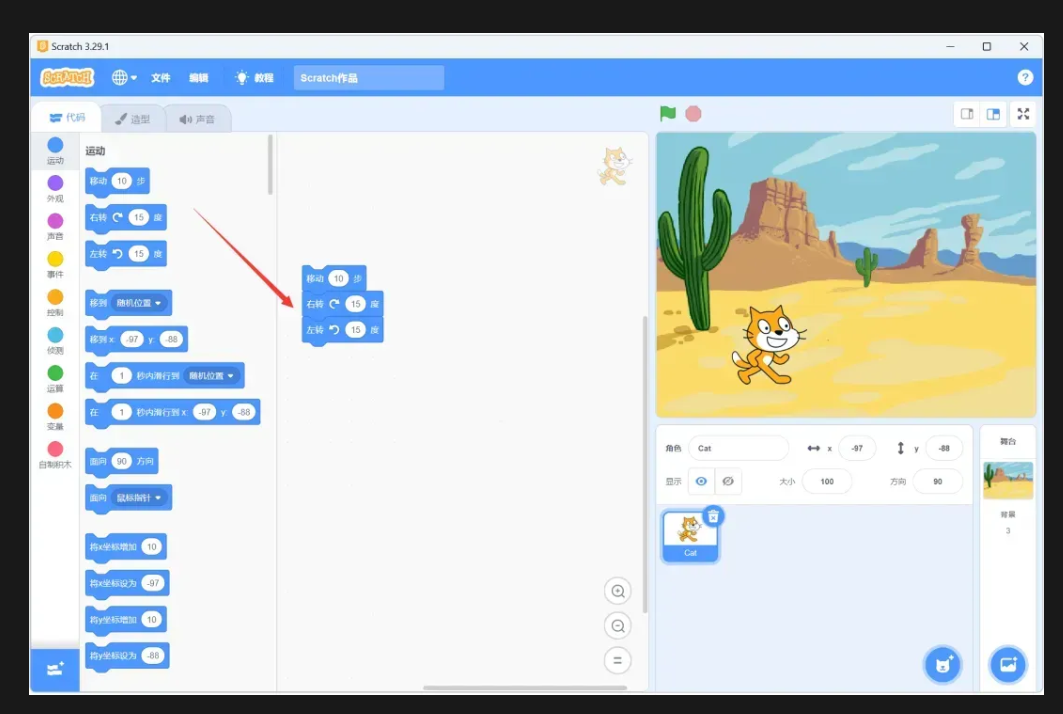
Task: Click 将y坐标设为 -88 block
Action: coord(127,656)
